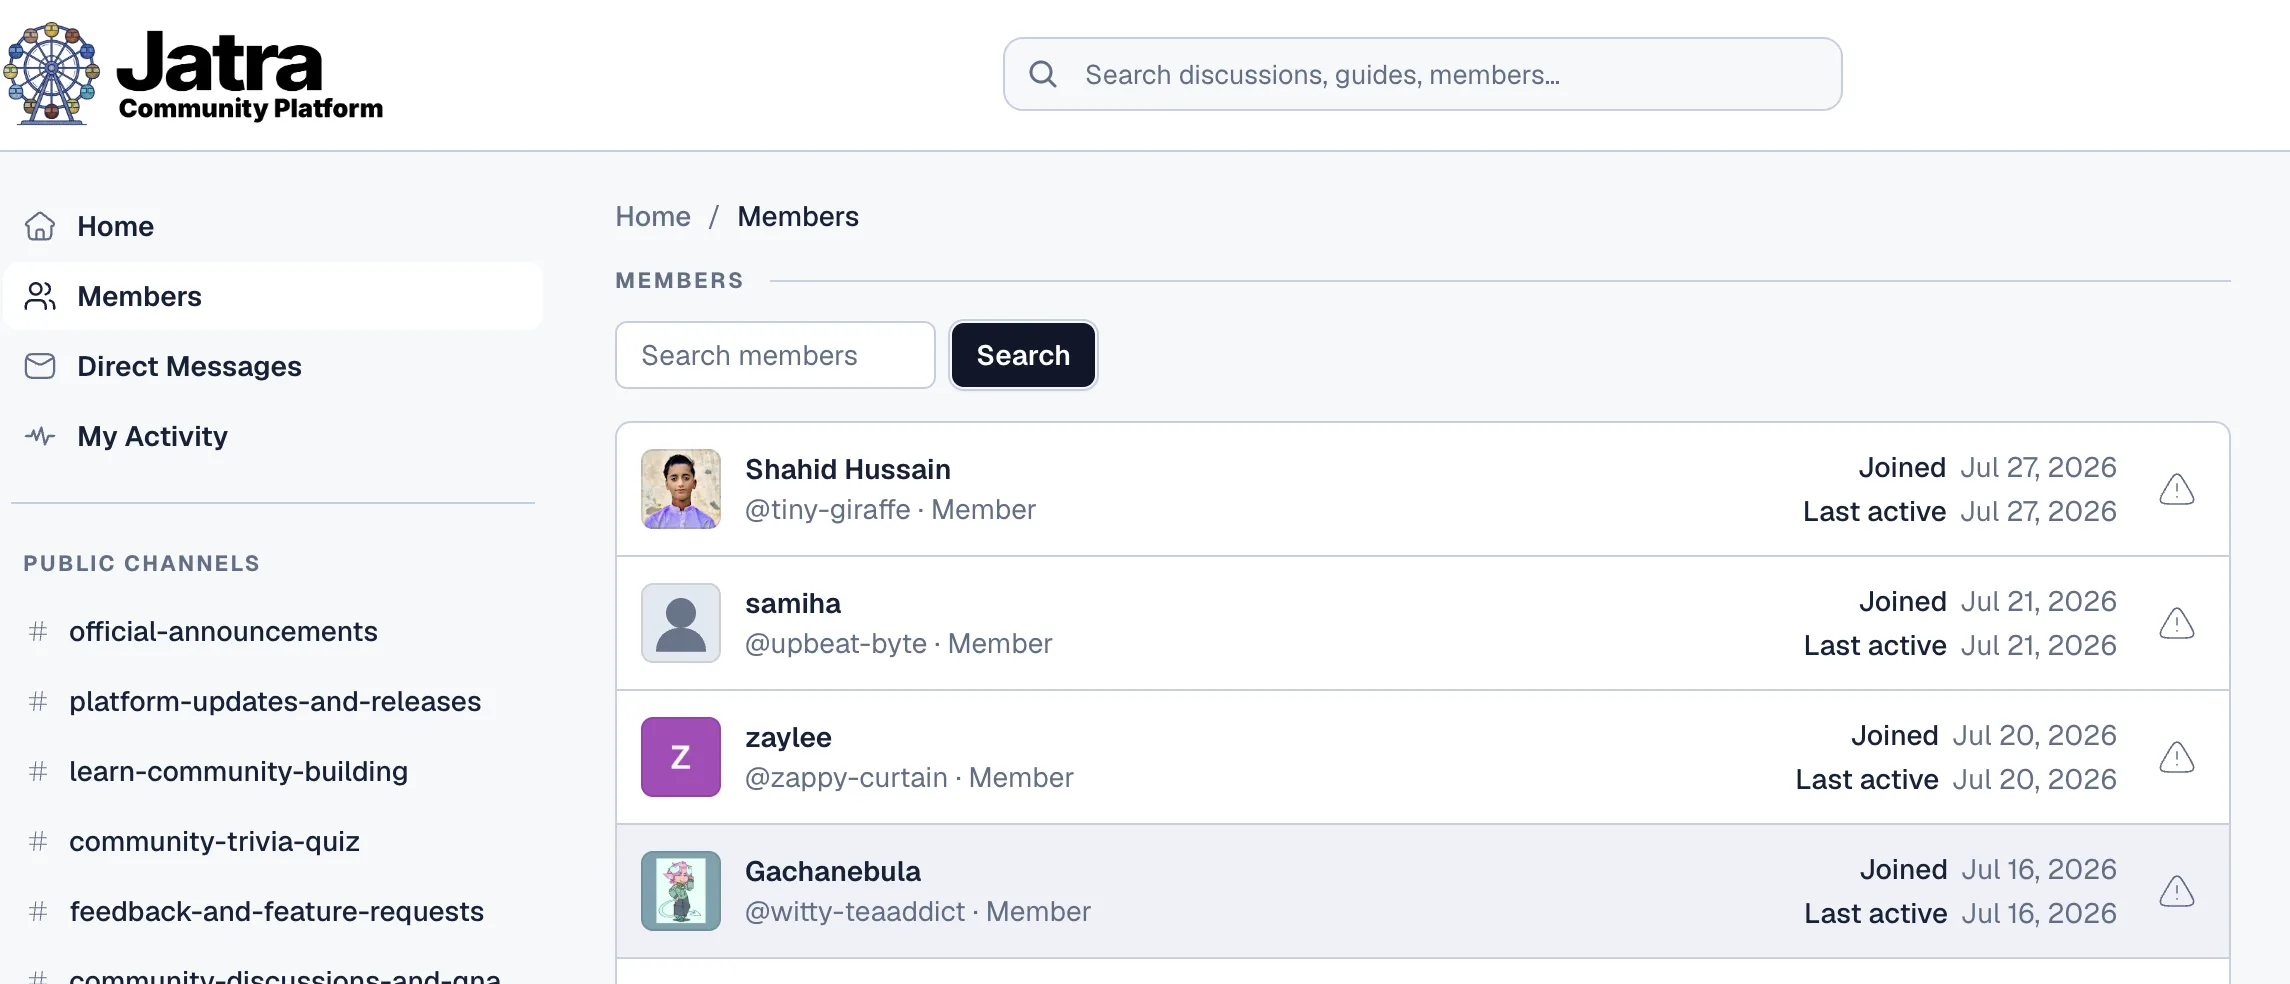2290x984 pixels.
Task: Click the Direct Messages envelope icon
Action: (x=40, y=366)
